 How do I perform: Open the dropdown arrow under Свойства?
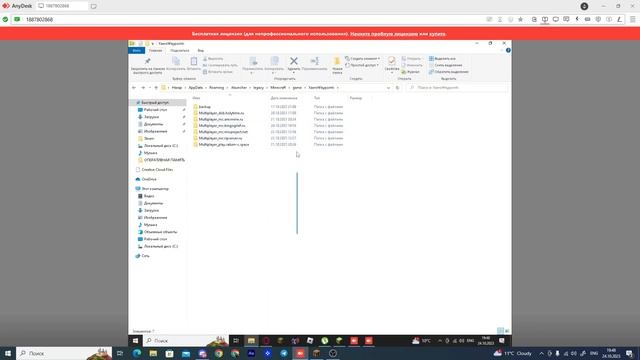tap(392, 73)
